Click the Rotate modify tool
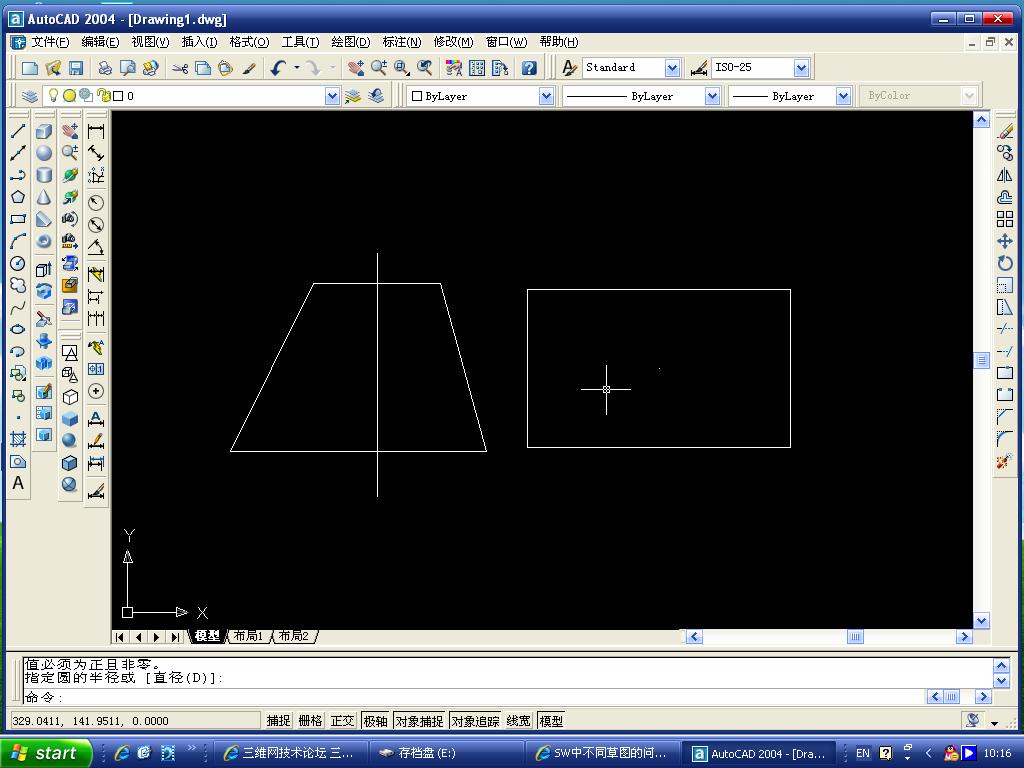1024x768 pixels. click(1005, 263)
